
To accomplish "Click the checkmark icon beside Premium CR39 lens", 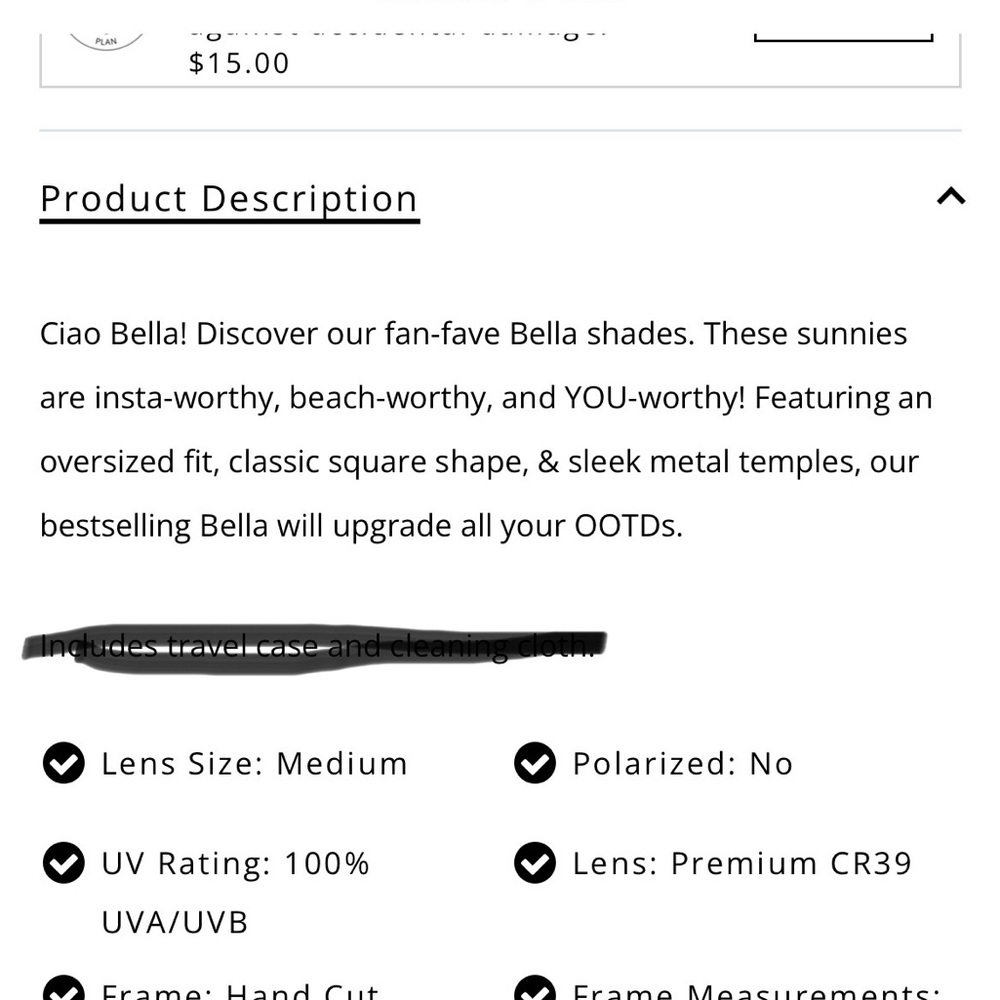I will [534, 862].
